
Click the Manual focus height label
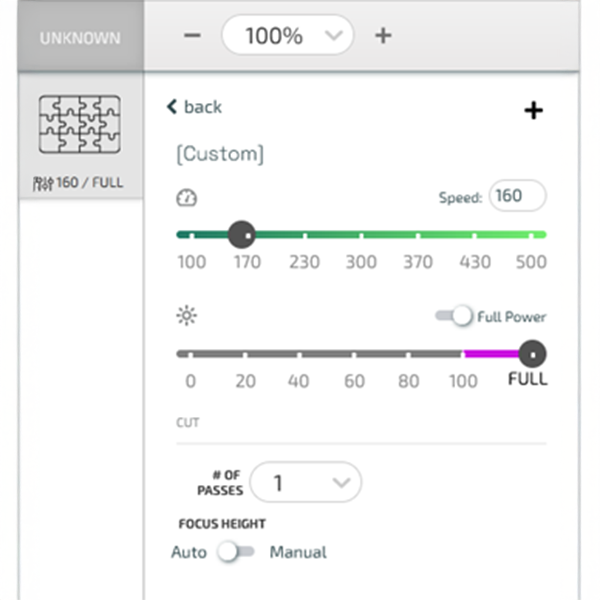(298, 552)
